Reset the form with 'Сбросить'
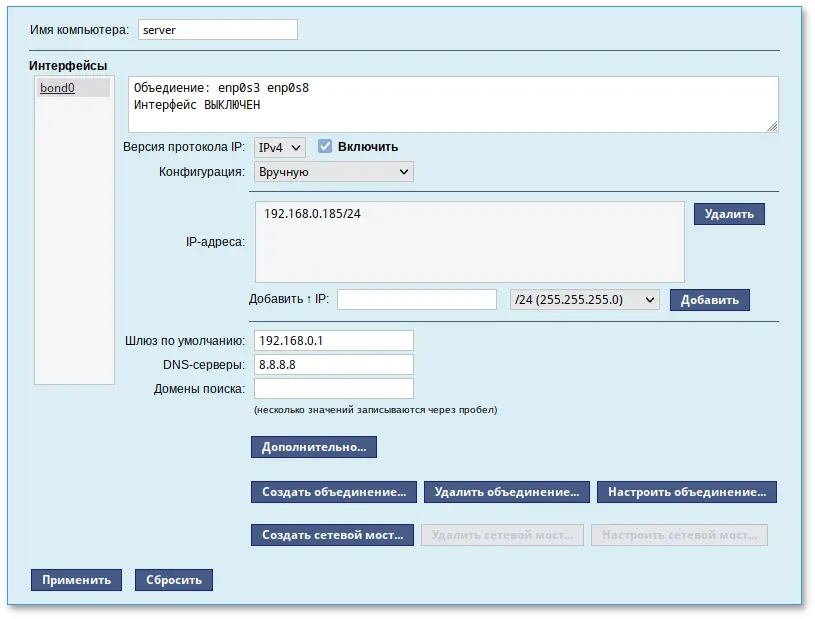815x619 pixels. coord(174,580)
